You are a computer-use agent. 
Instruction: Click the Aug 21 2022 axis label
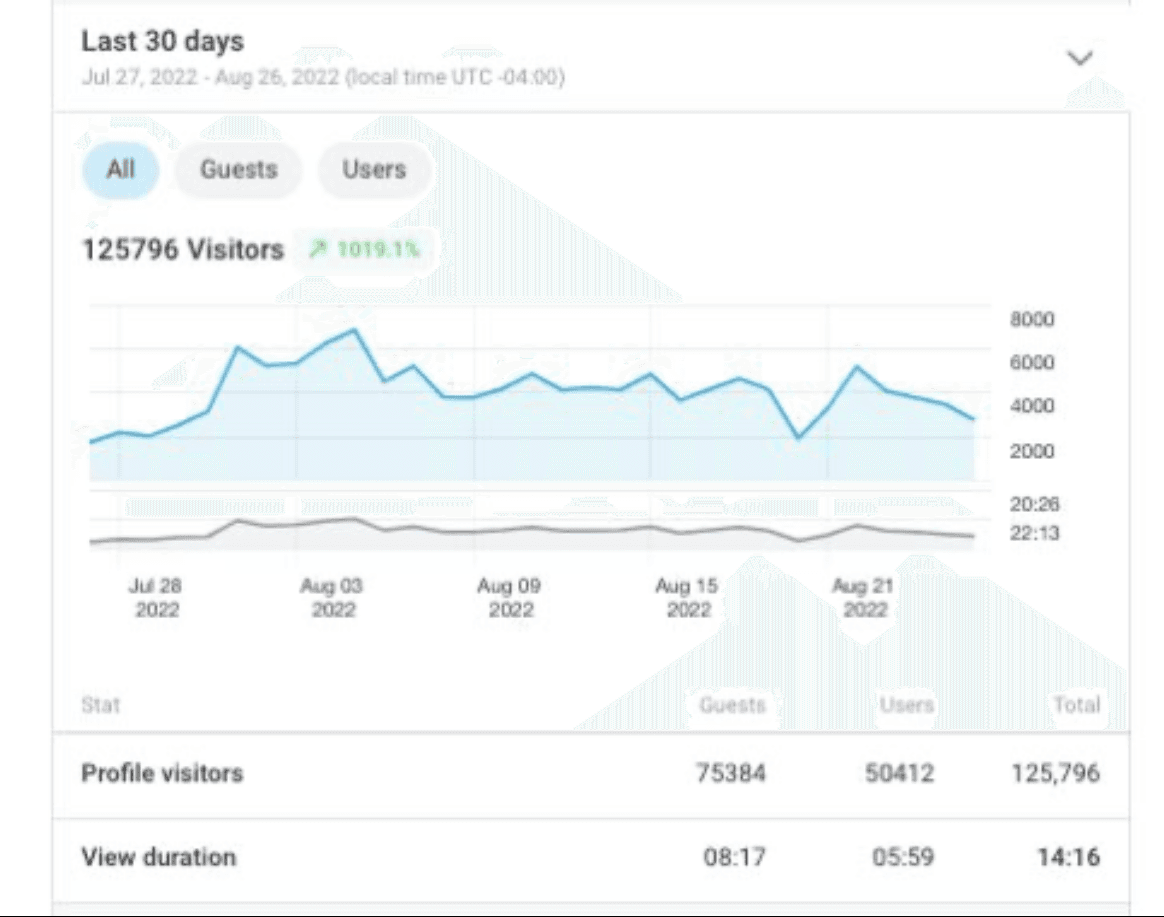[x=864, y=597]
